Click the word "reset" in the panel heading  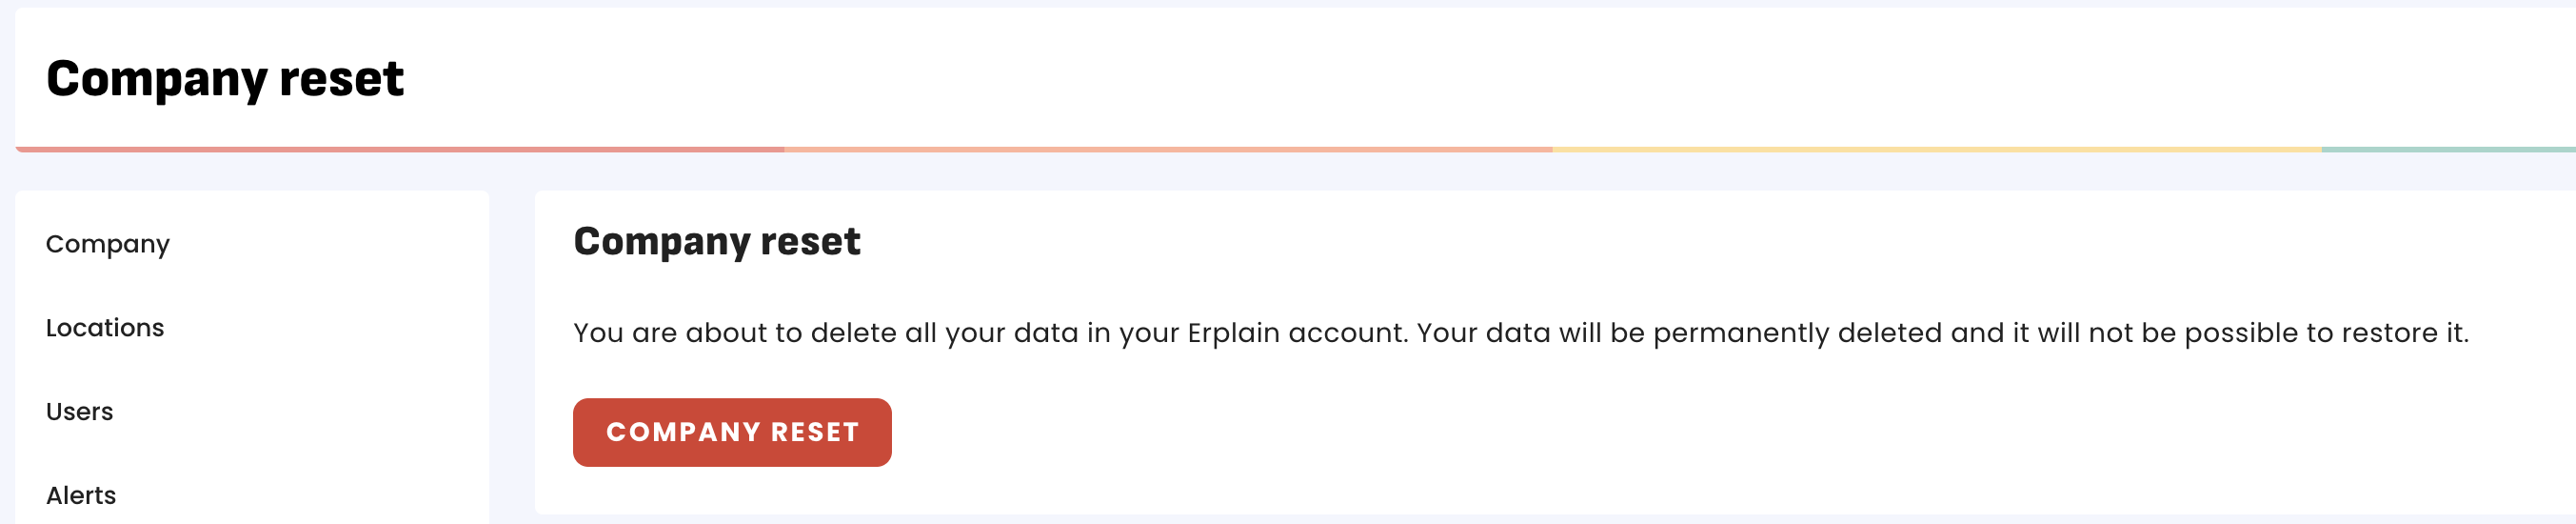pyautogui.click(x=810, y=242)
